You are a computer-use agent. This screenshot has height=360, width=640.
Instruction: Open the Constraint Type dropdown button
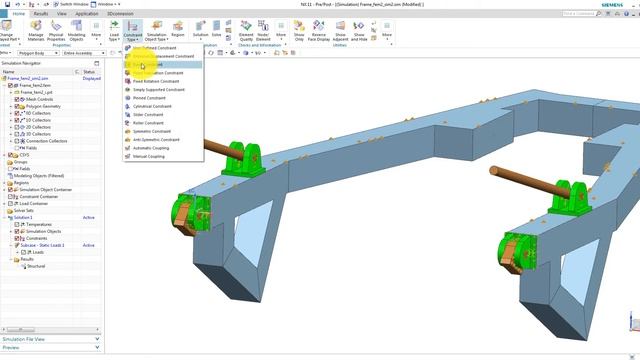tap(133, 31)
